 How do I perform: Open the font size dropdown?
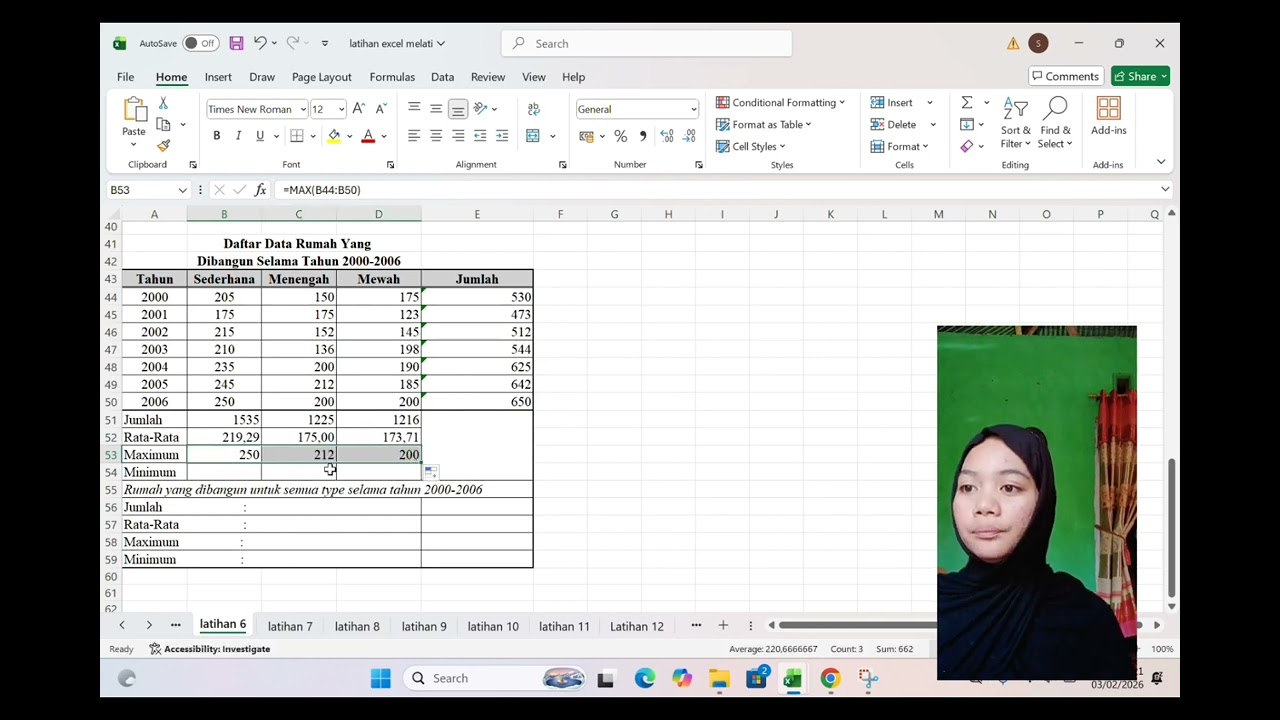[x=341, y=109]
